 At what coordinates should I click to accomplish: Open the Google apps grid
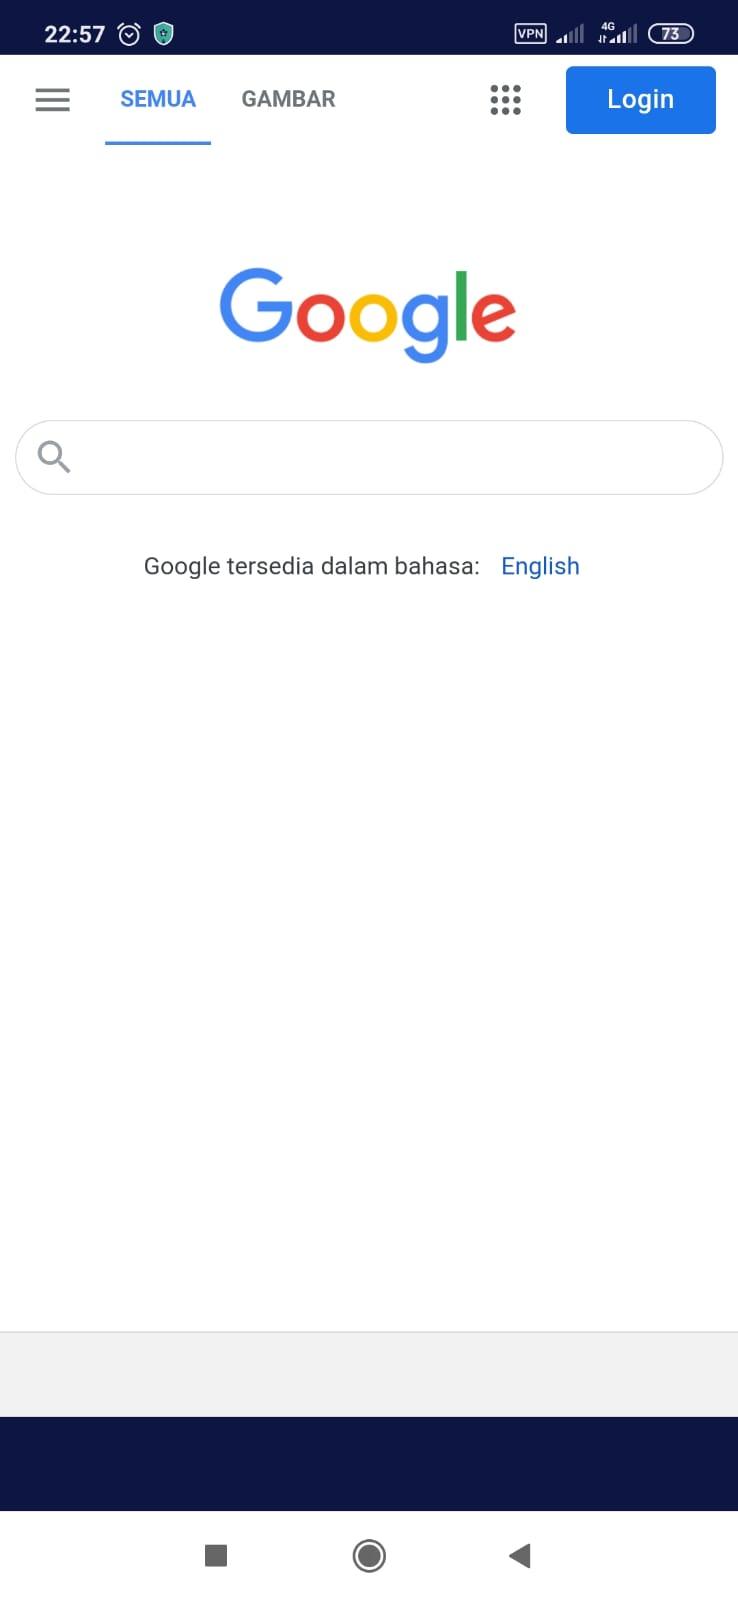coord(505,99)
